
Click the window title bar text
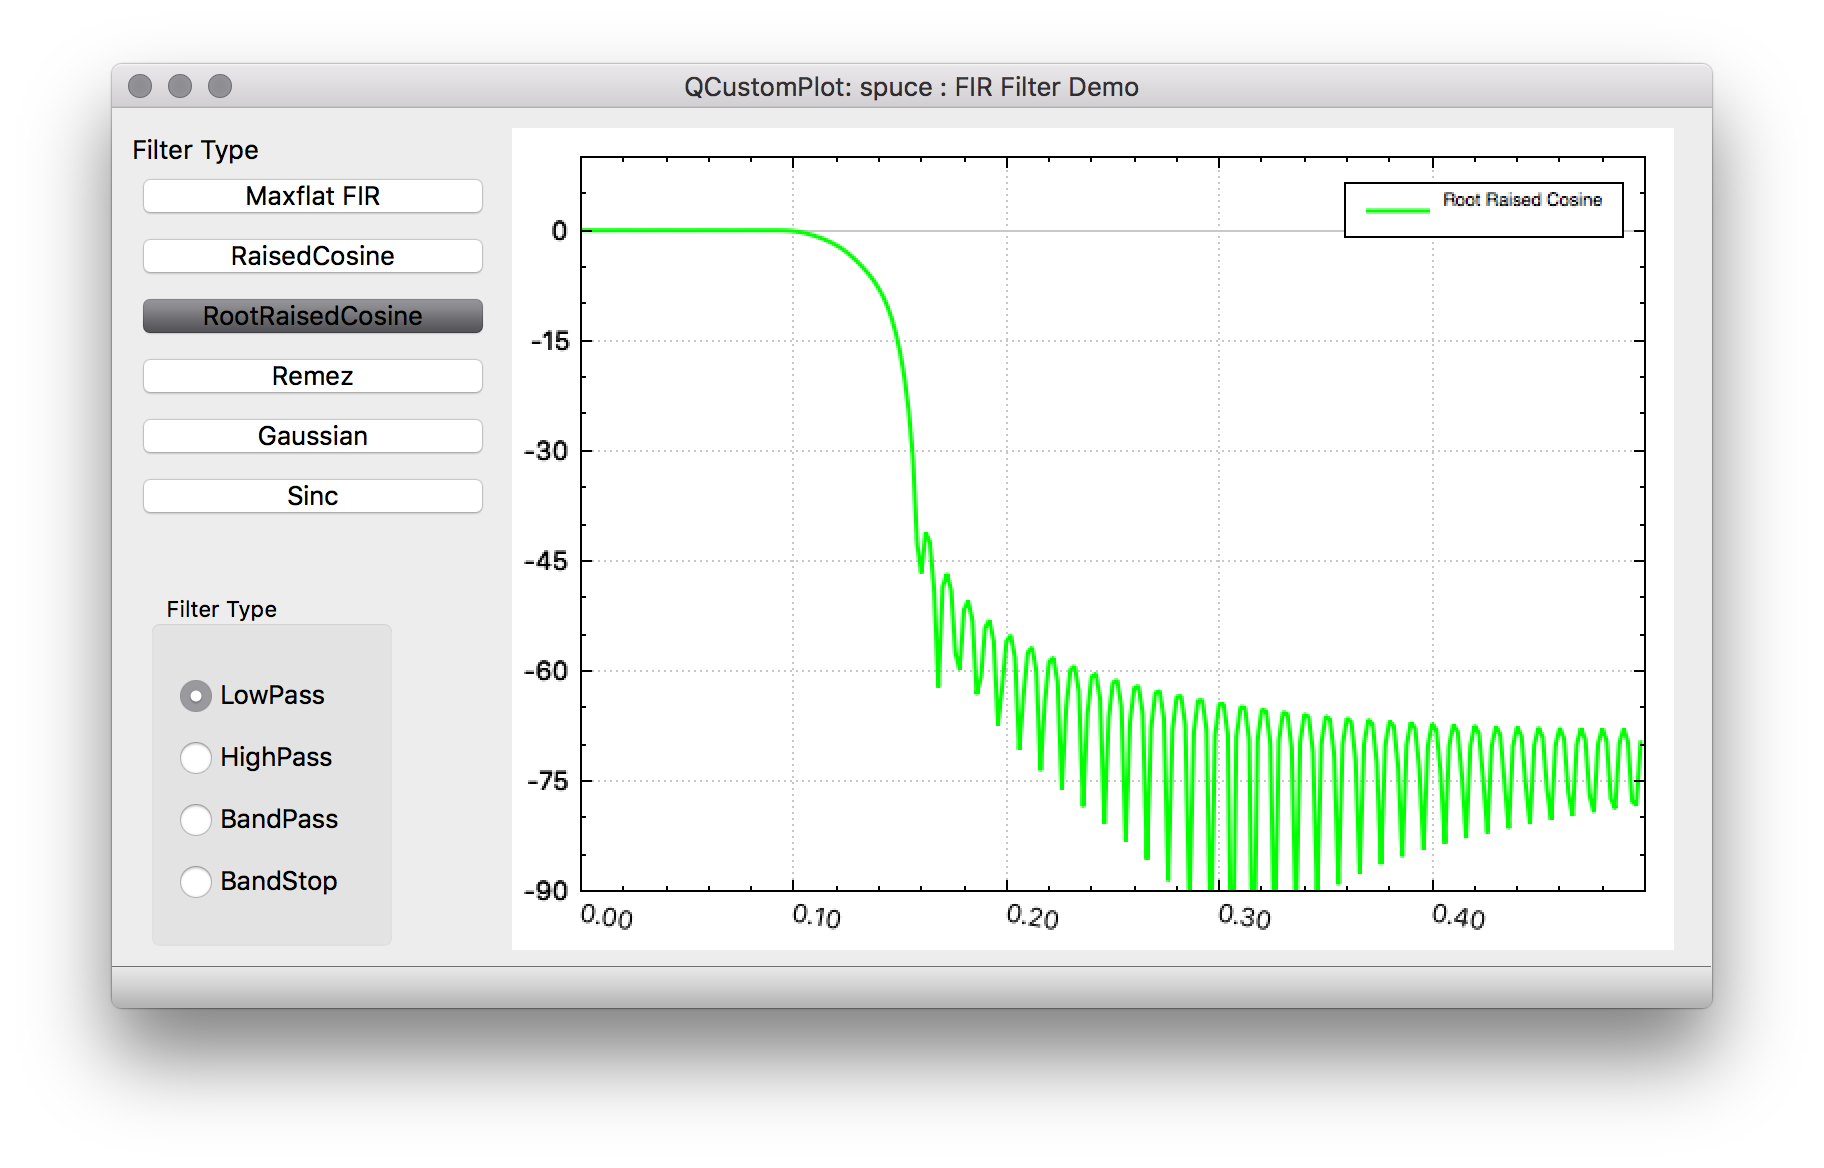[x=911, y=87]
